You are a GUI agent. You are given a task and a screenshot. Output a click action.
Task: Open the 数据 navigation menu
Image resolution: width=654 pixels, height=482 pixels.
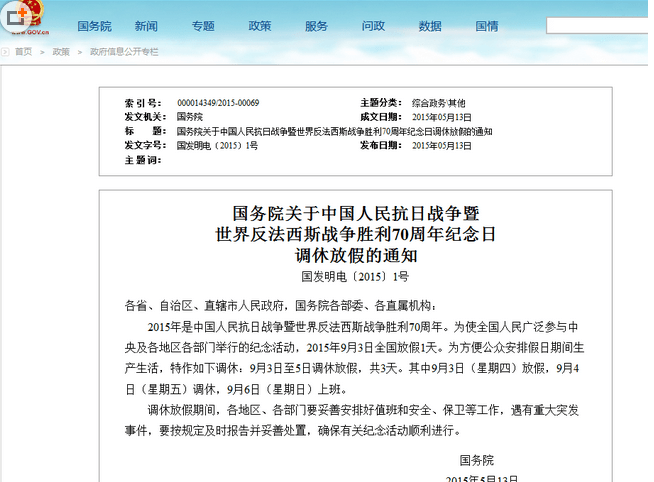tap(430, 26)
